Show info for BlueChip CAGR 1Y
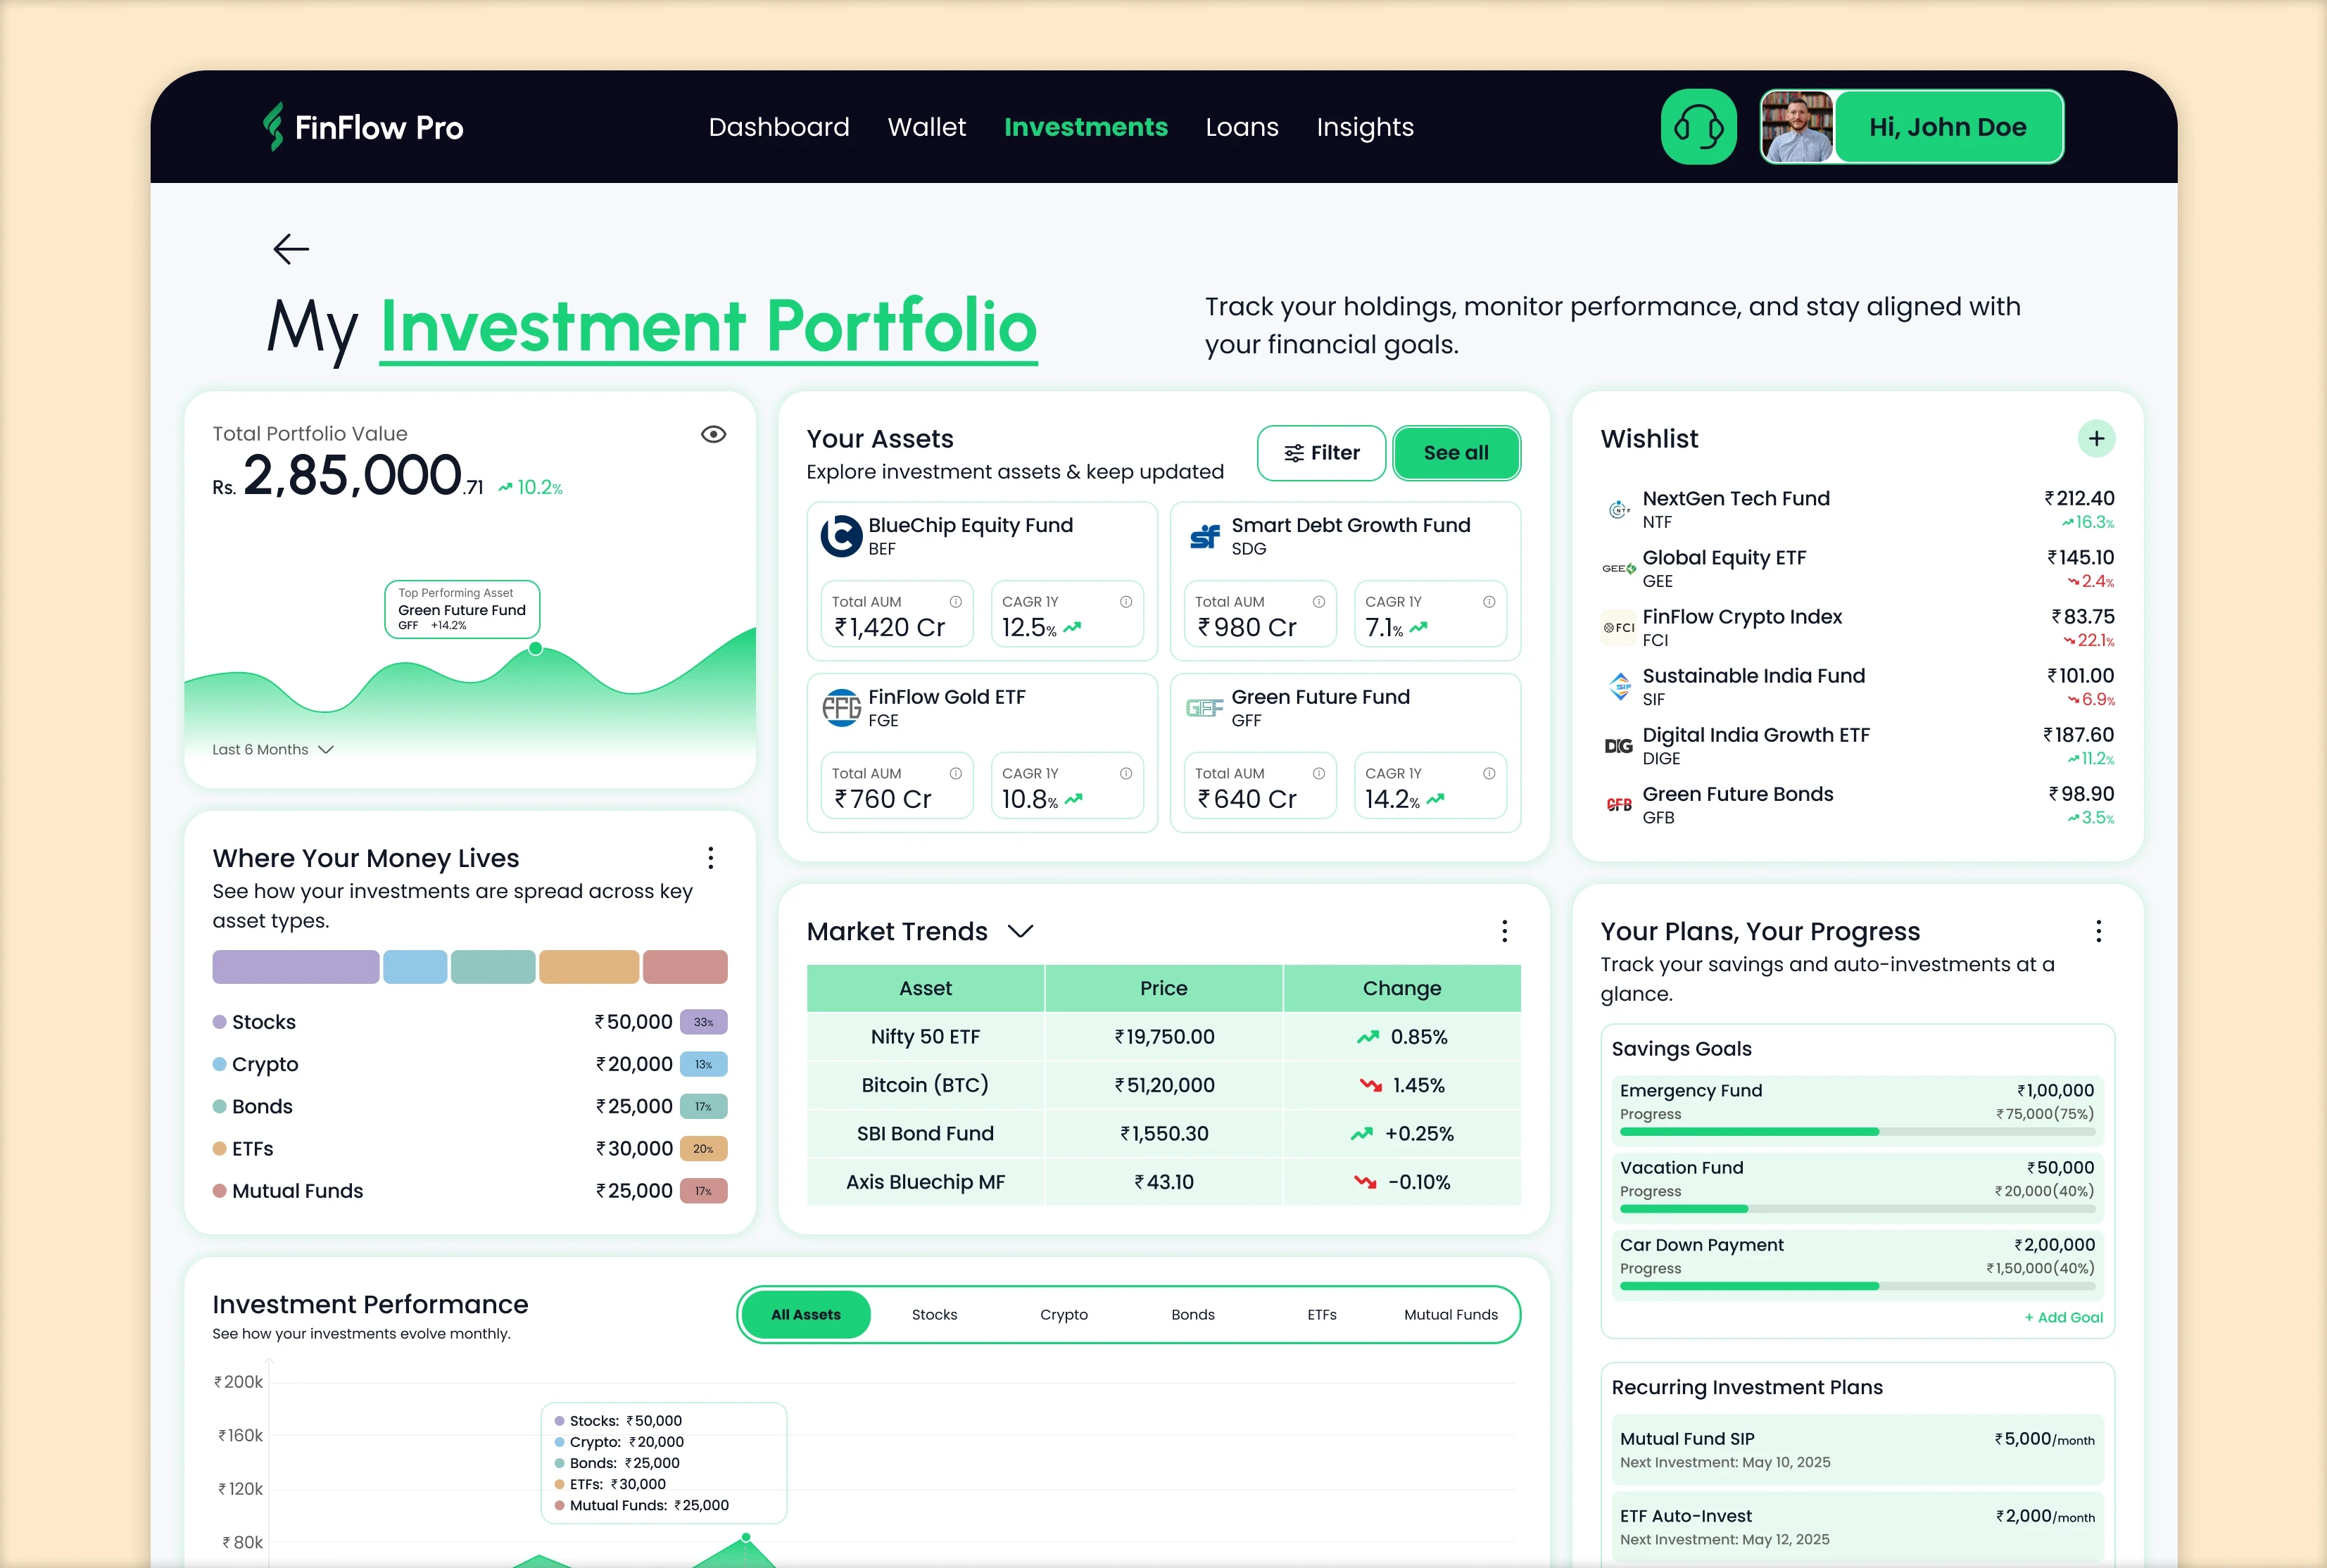 click(1126, 602)
